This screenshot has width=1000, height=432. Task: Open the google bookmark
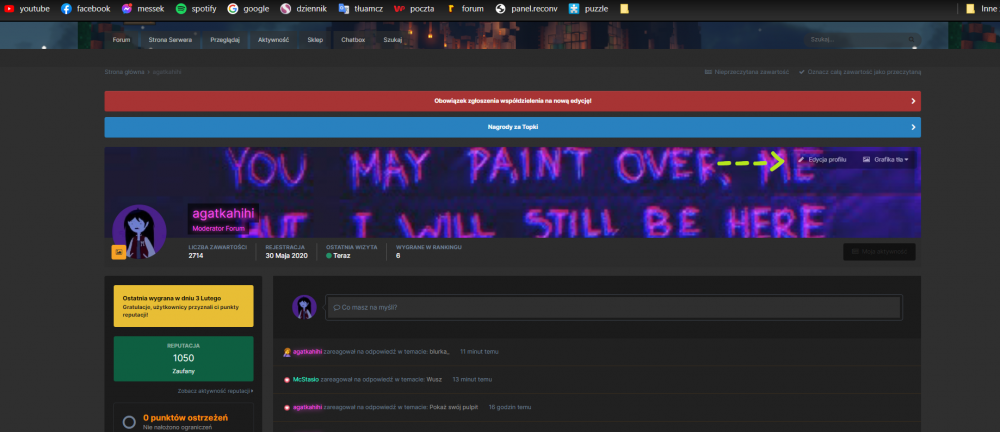(249, 9)
